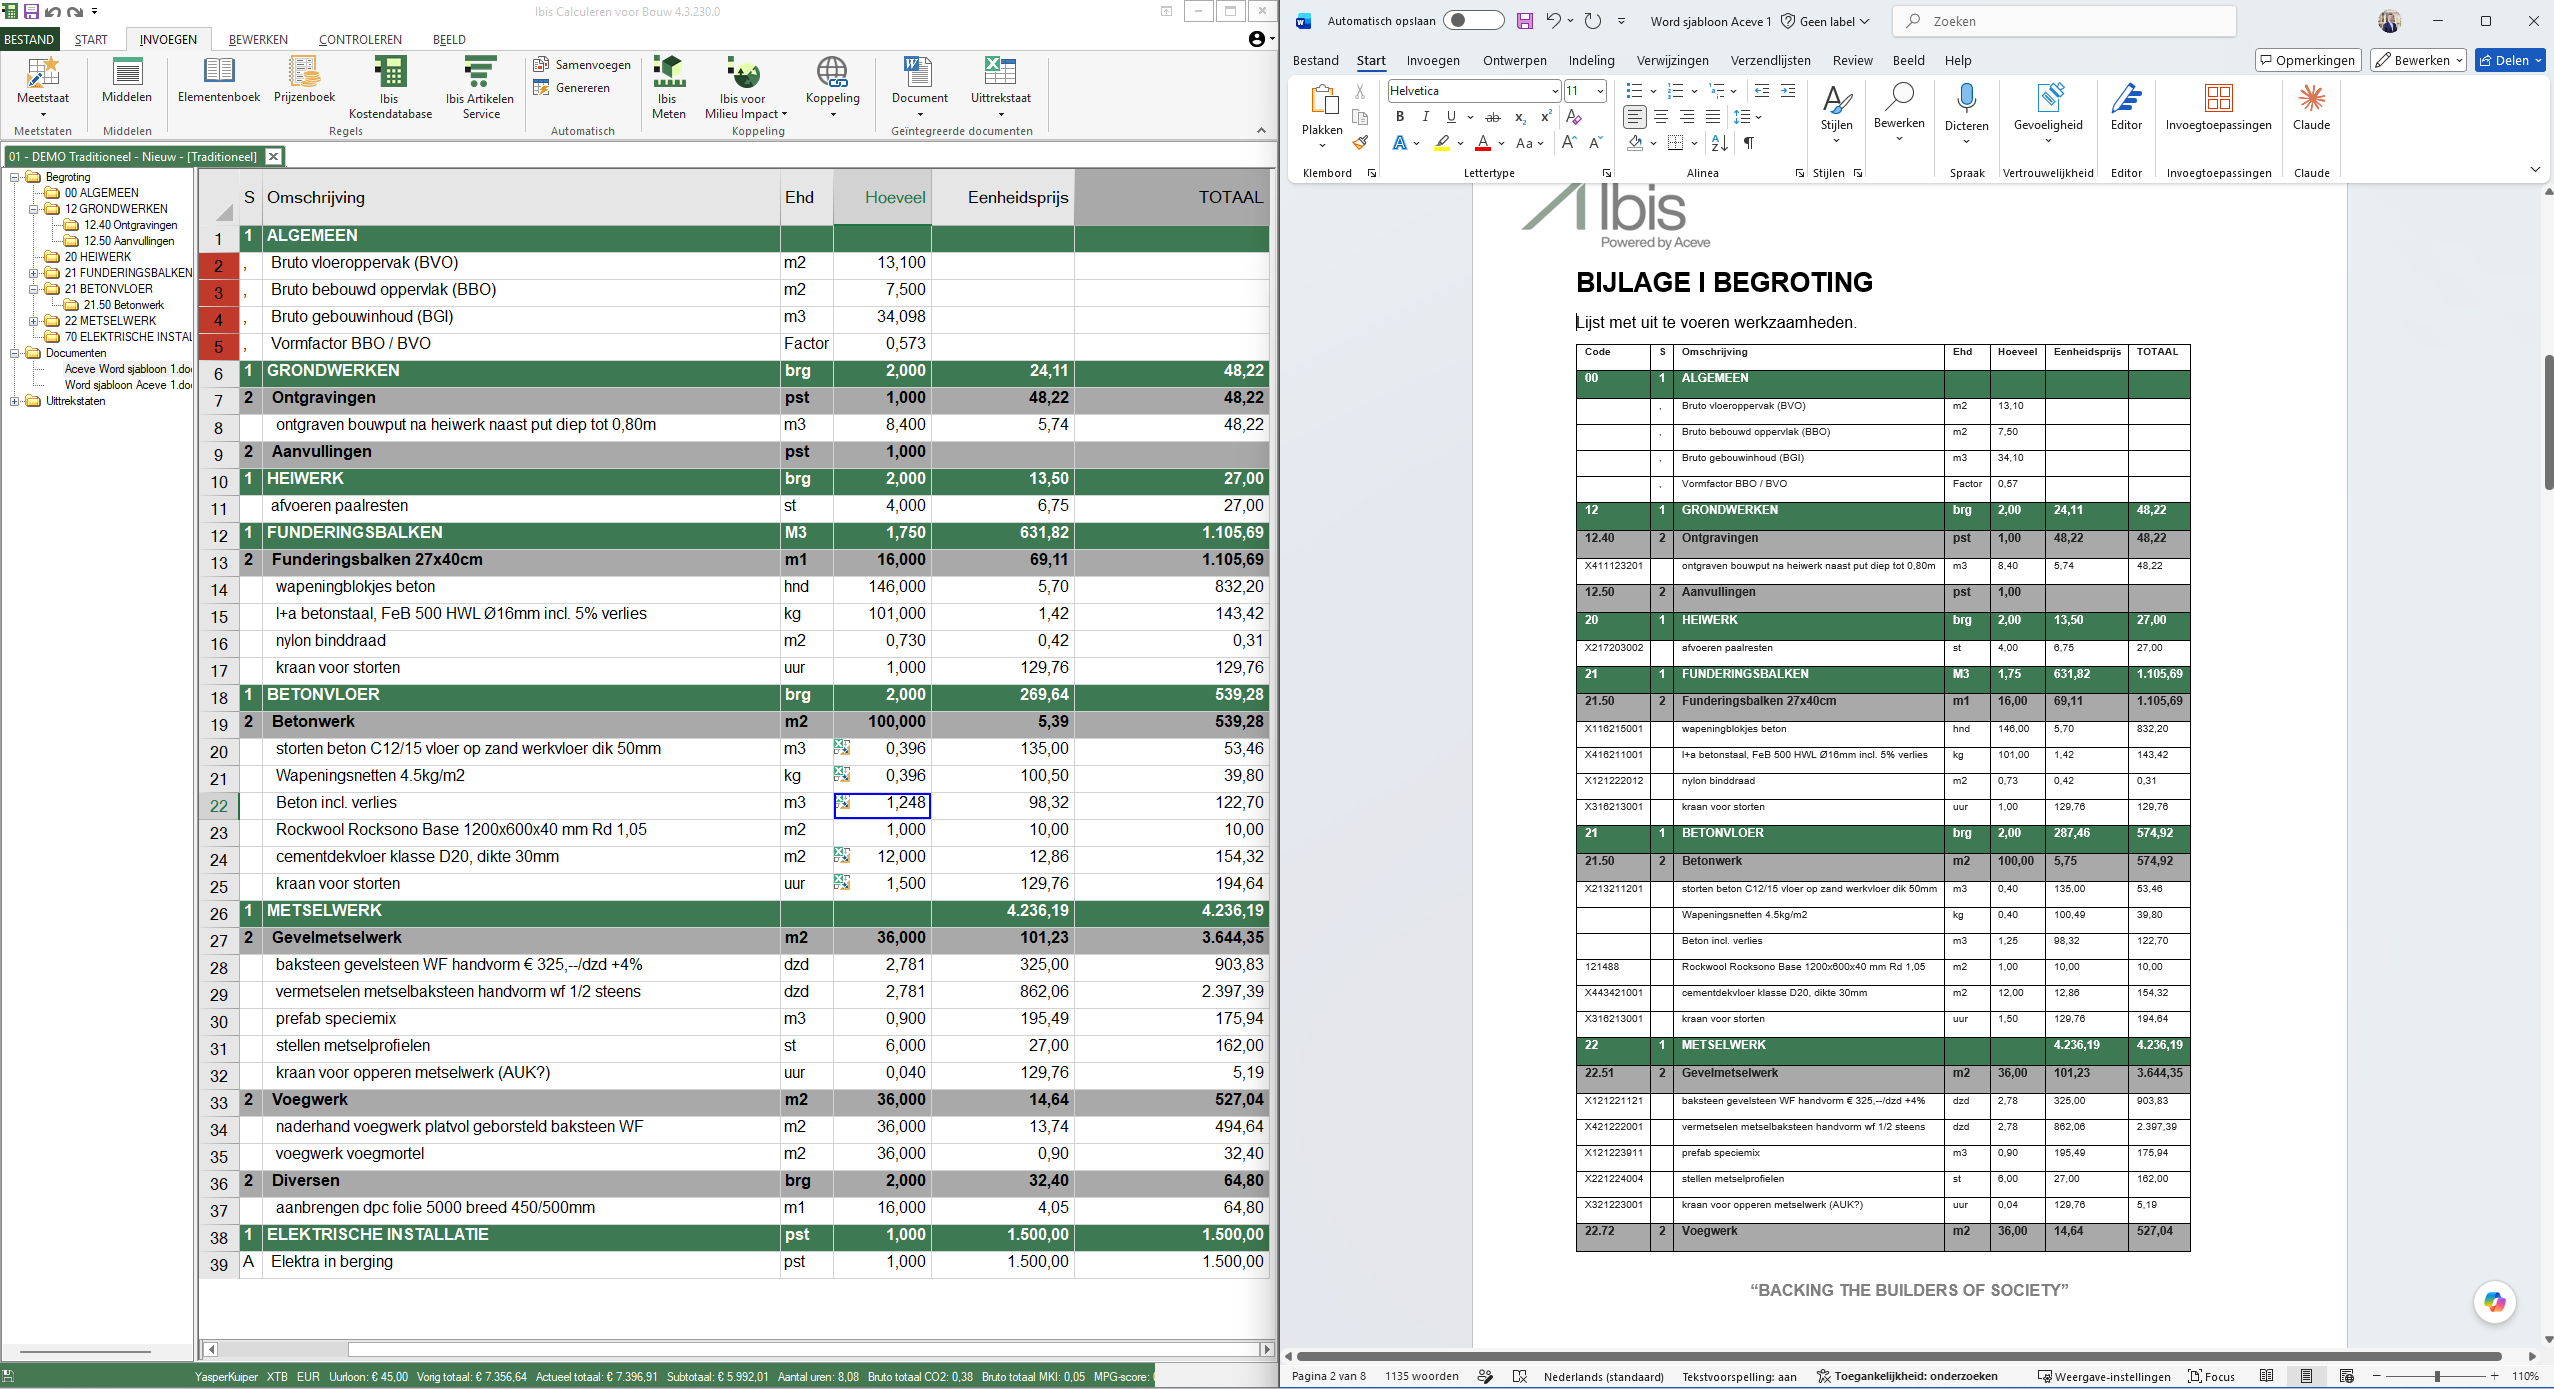
Task: Open Ibis Kostendatabase
Action: click(x=390, y=88)
